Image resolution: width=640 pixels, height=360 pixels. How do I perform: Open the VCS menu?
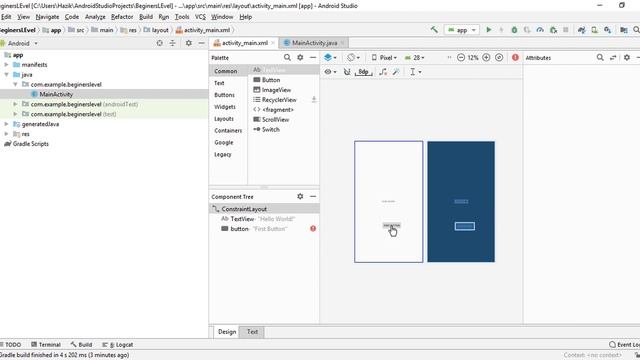200,17
